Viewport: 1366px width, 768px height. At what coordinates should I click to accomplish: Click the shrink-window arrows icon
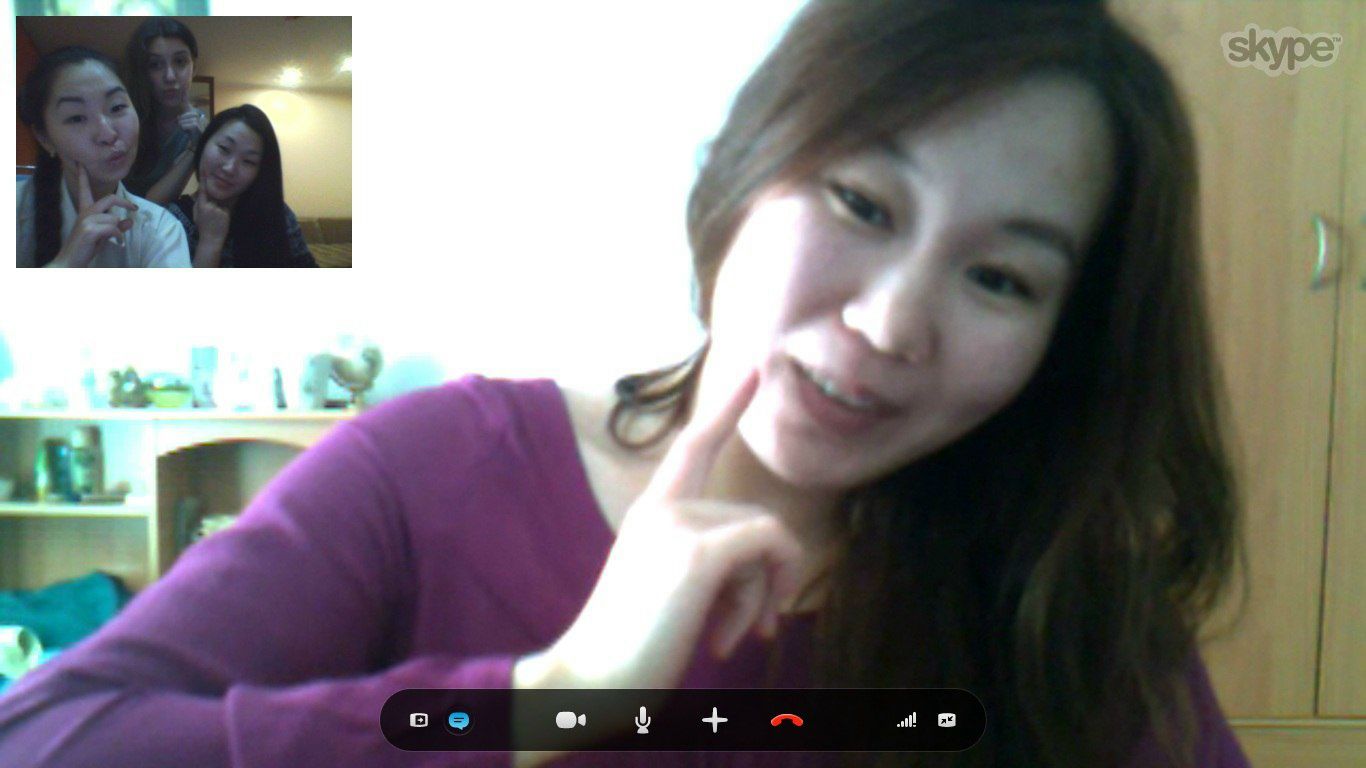(x=947, y=720)
